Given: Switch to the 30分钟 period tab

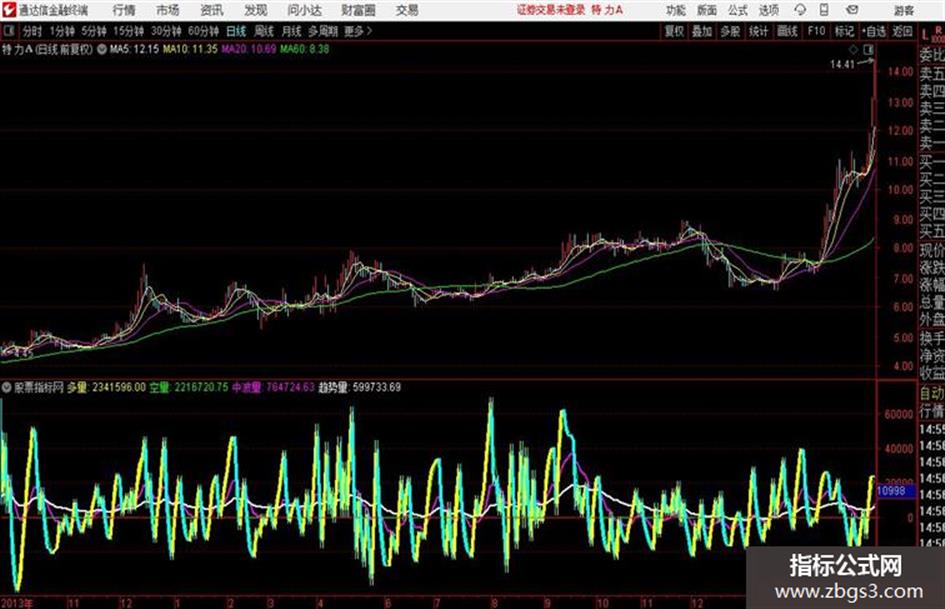Looking at the screenshot, I should [166, 31].
